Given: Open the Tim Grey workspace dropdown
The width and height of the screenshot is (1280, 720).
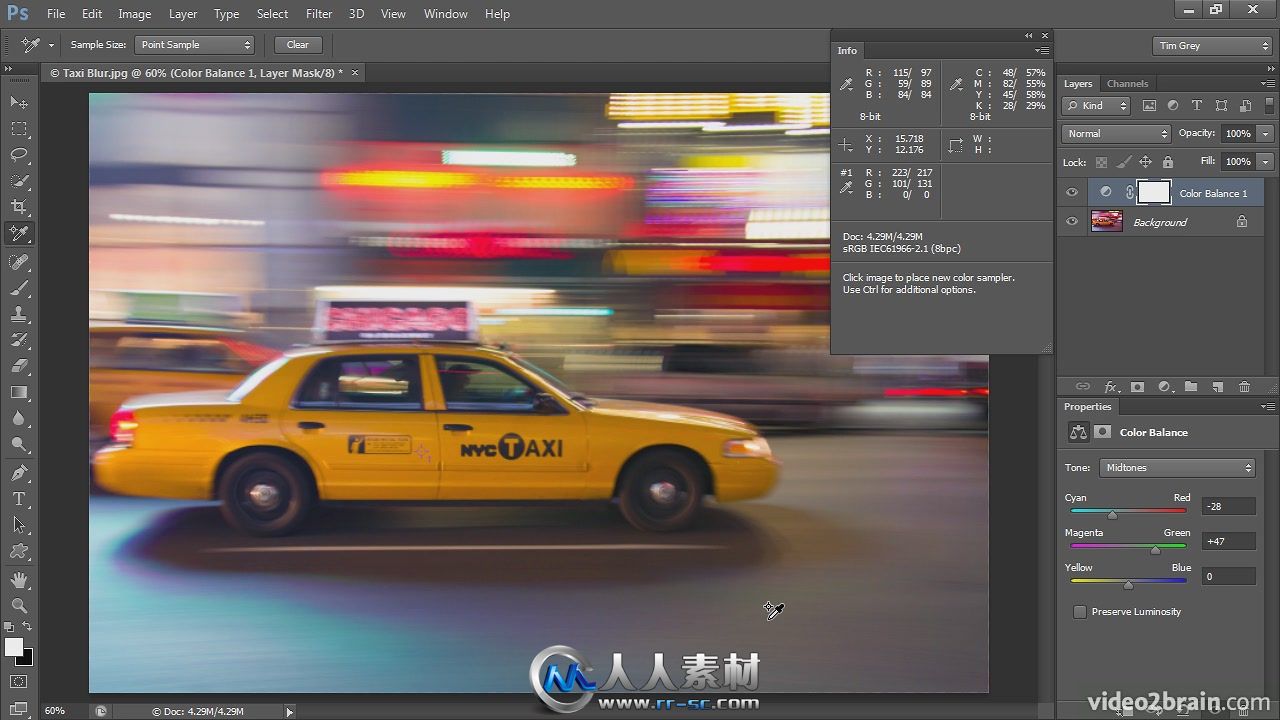Looking at the screenshot, I should click(x=1212, y=46).
